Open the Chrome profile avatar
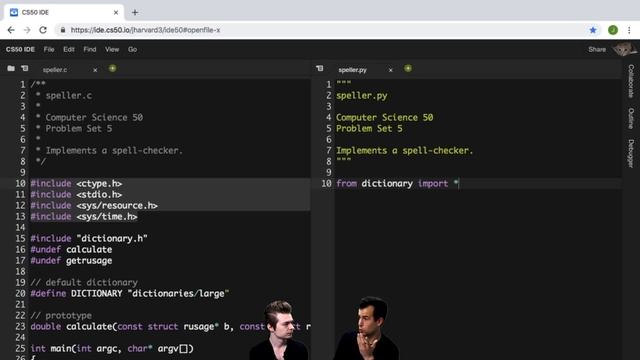The height and width of the screenshot is (360, 640). 613,30
